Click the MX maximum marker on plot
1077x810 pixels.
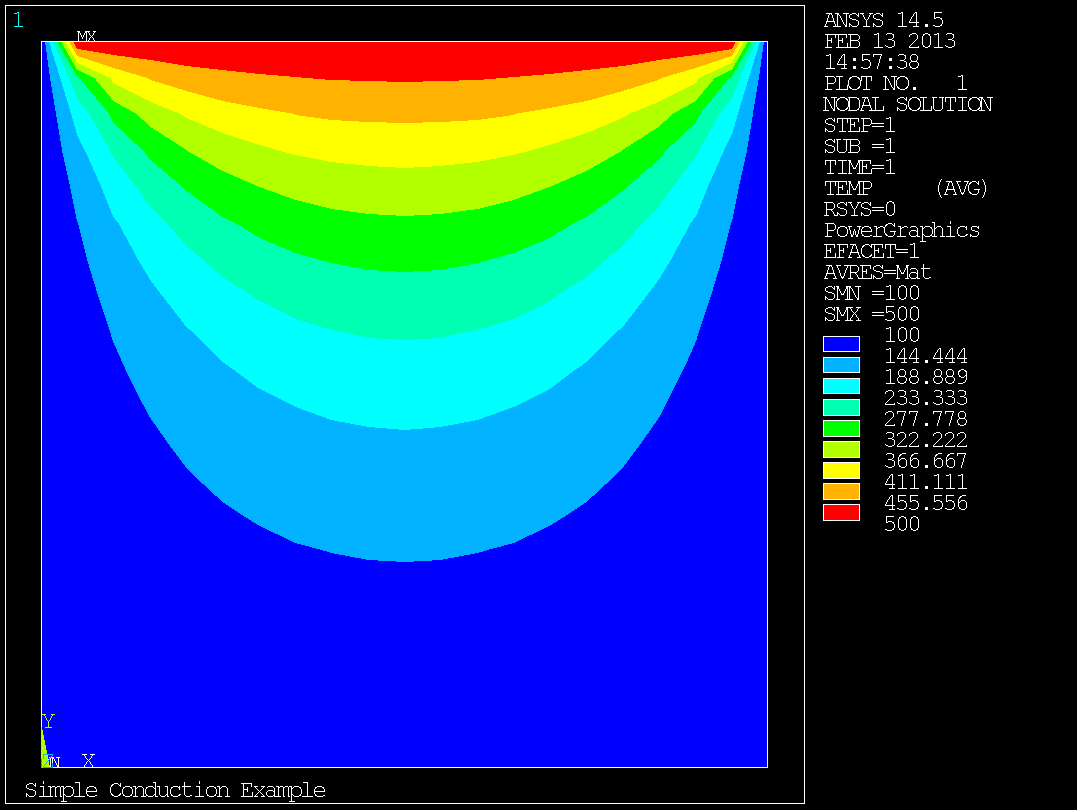coord(87,37)
